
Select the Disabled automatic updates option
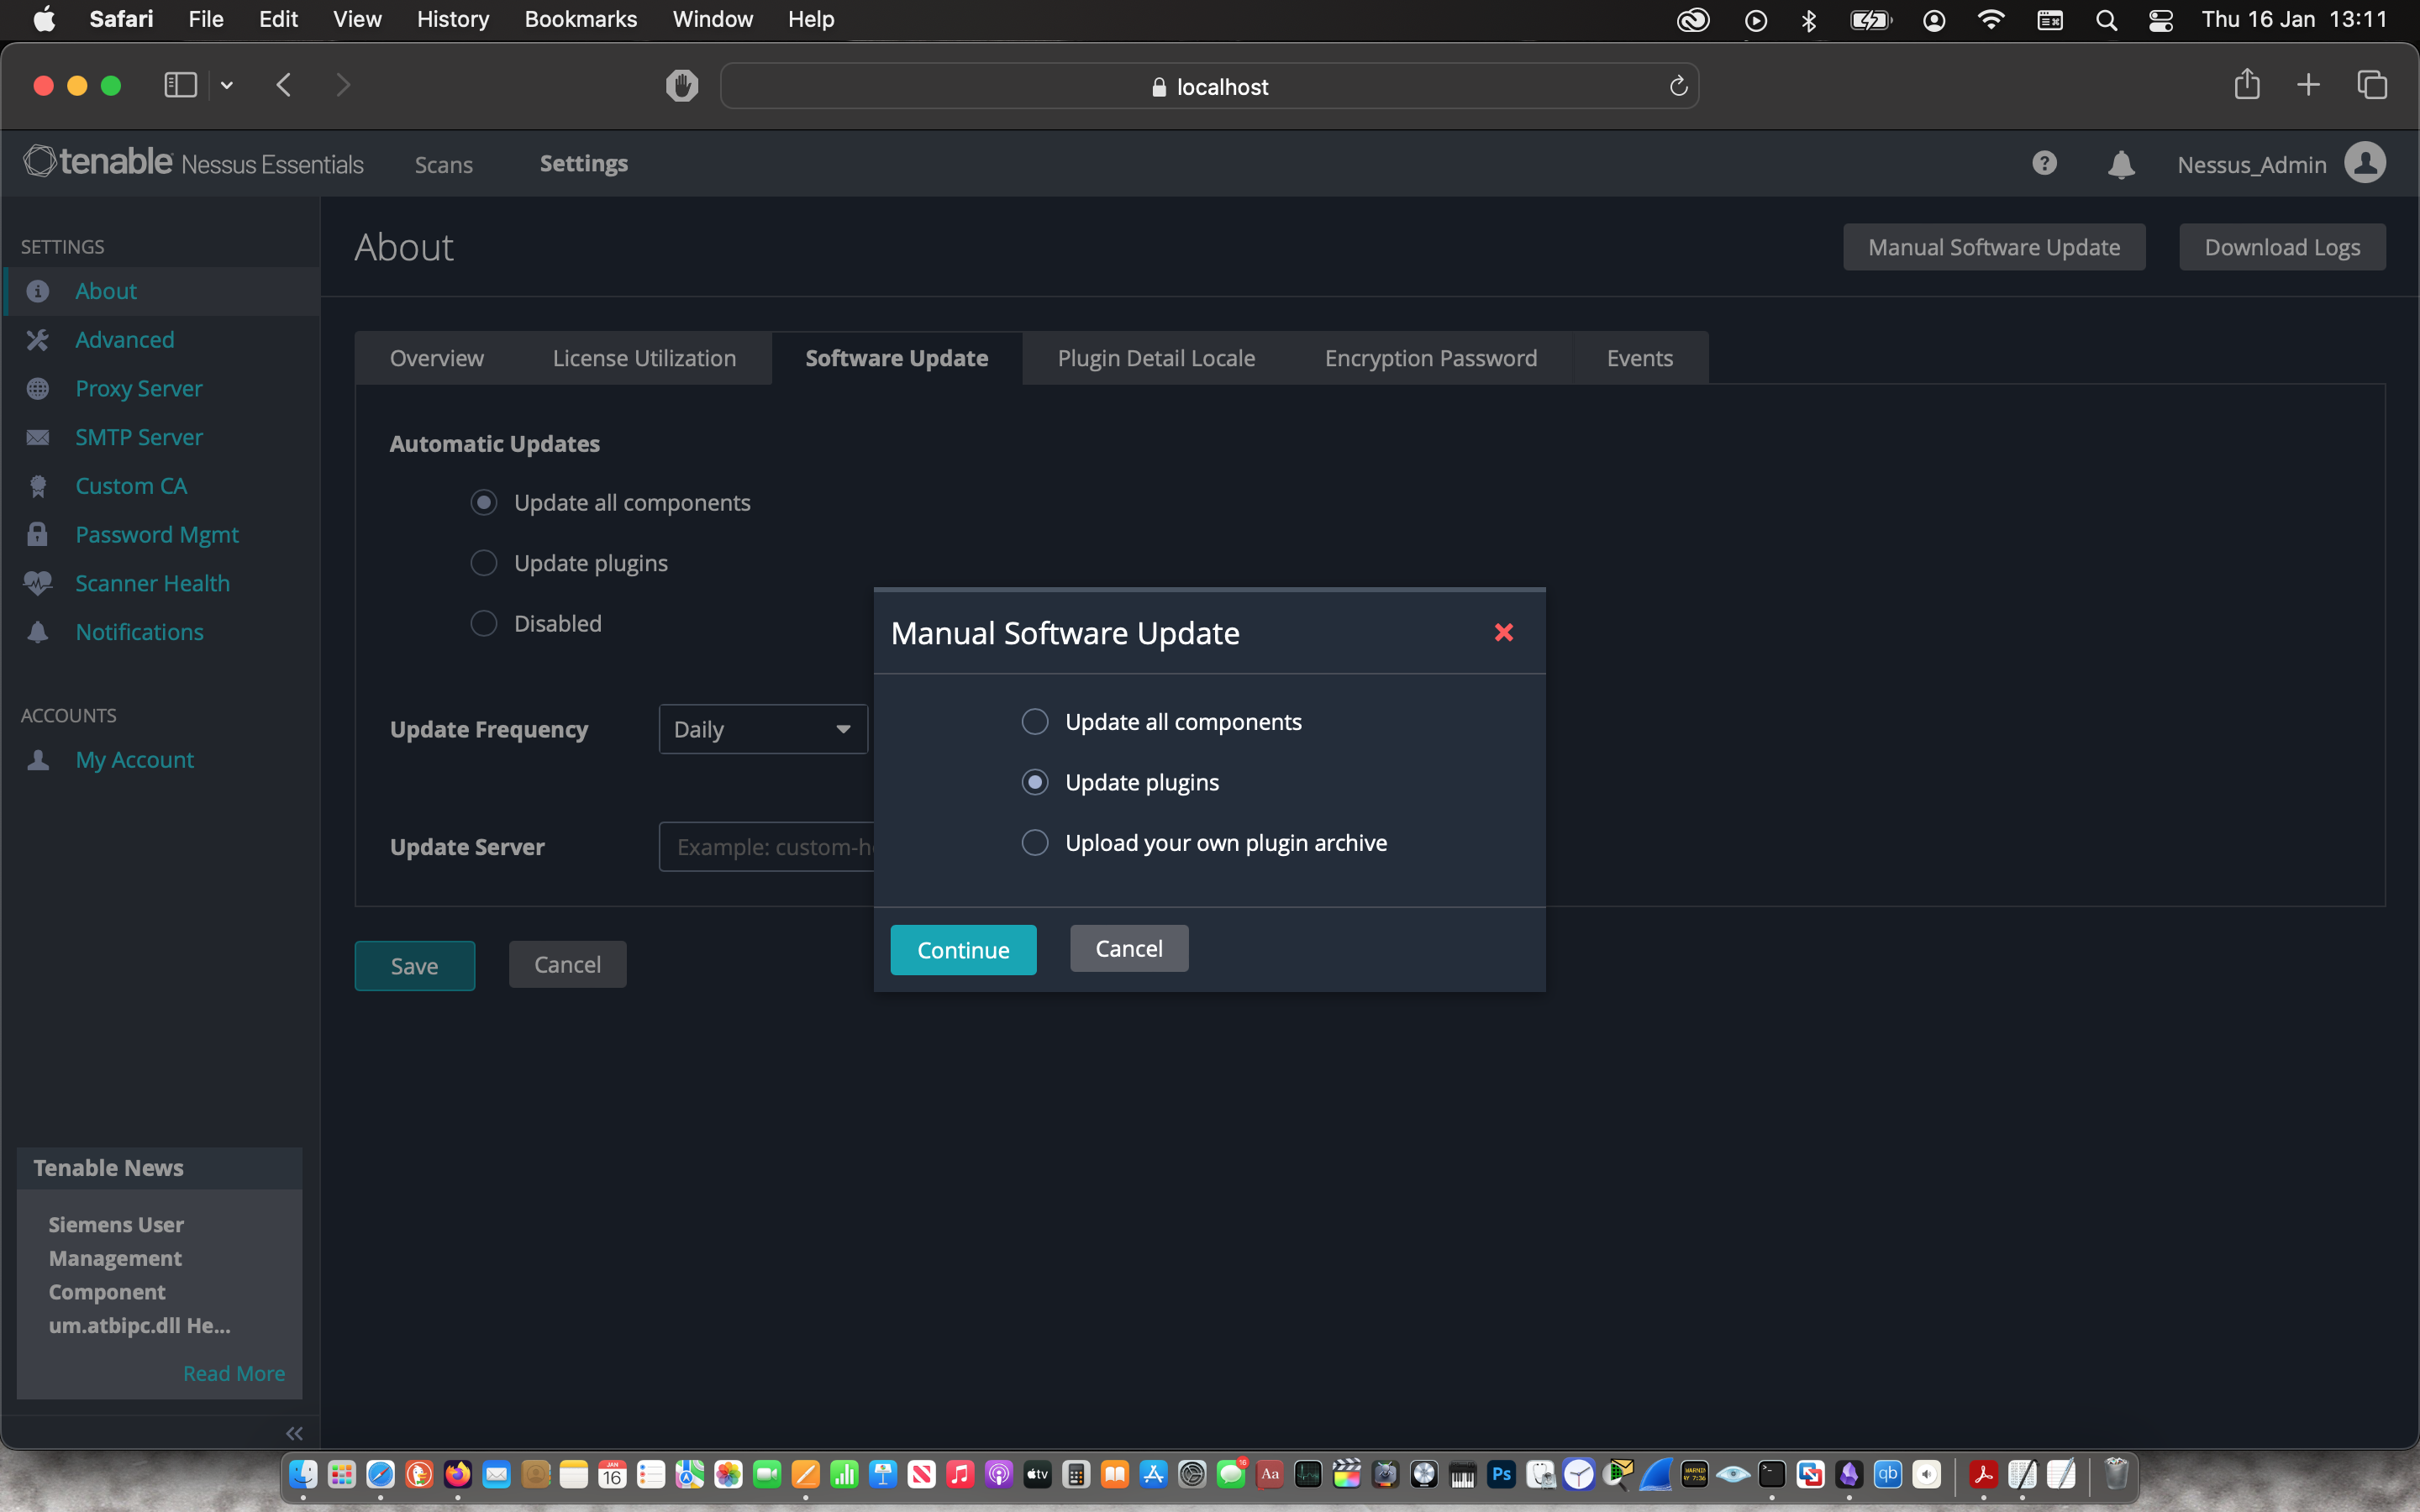tap(484, 624)
